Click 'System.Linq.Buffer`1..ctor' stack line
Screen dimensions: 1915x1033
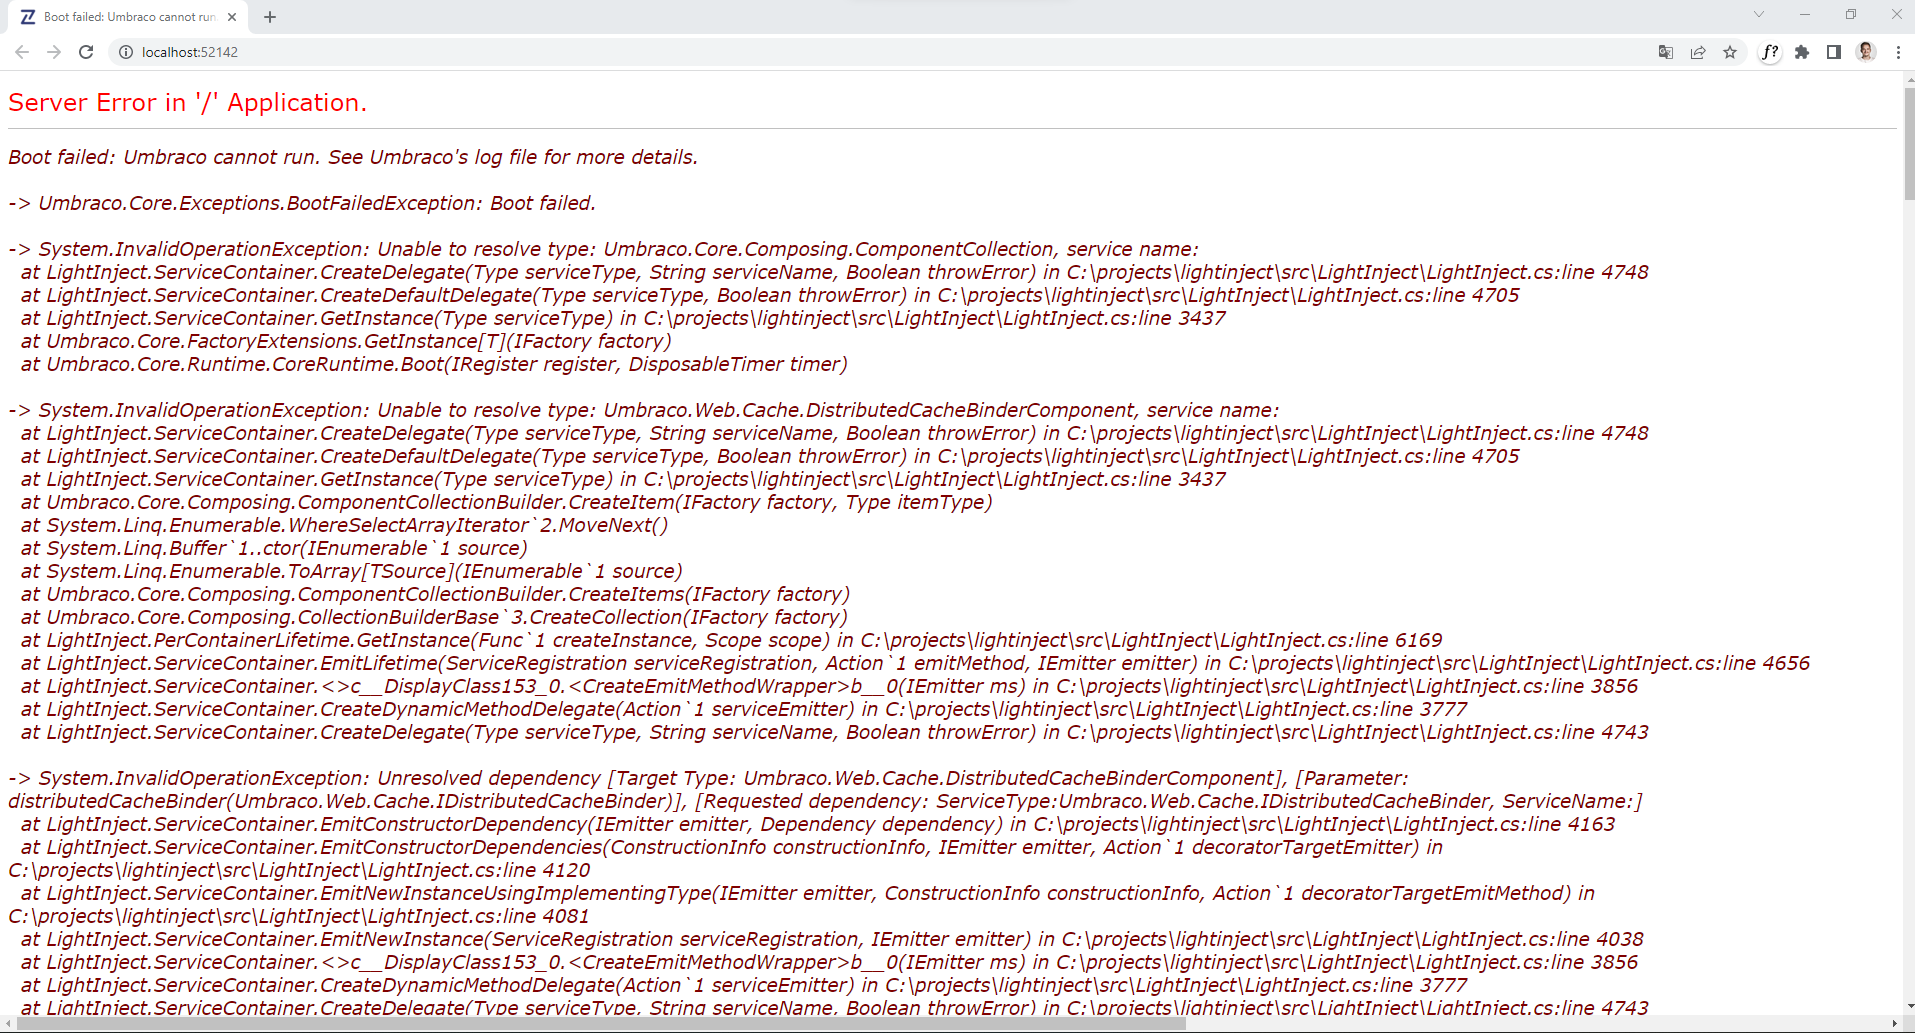click(274, 548)
